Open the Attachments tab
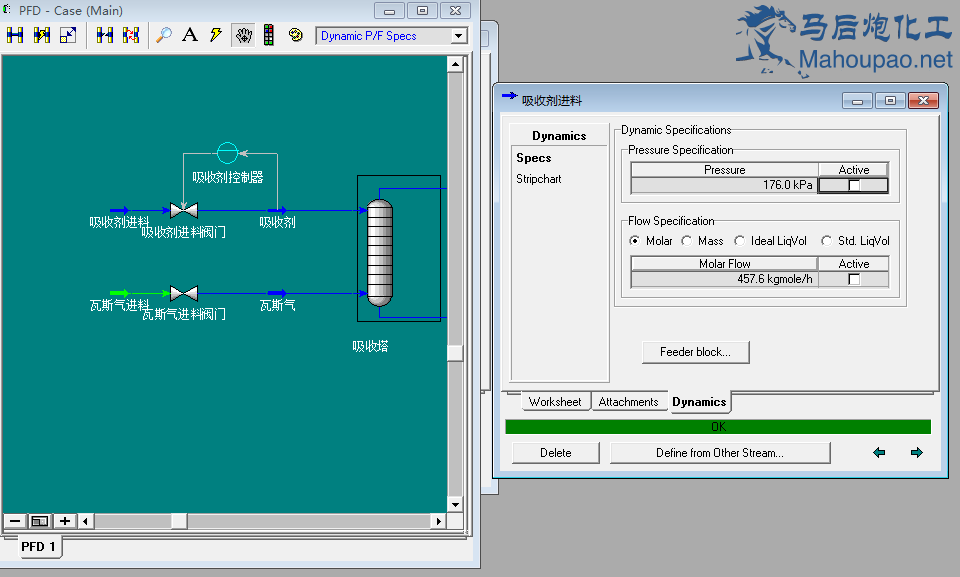The image size is (960, 577). pos(628,402)
